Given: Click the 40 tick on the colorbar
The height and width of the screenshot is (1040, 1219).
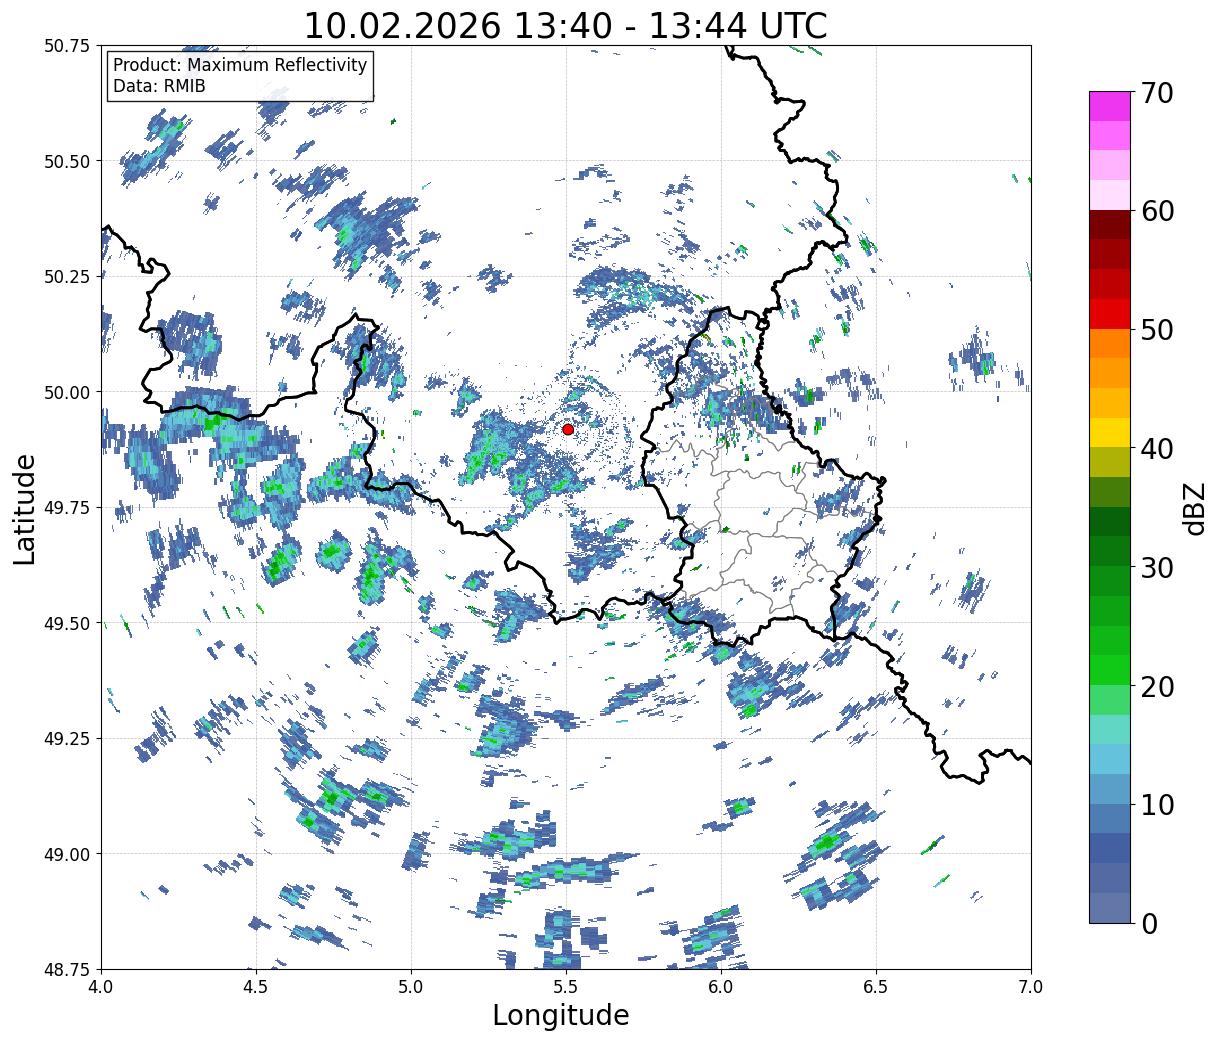Looking at the screenshot, I should tap(1157, 448).
